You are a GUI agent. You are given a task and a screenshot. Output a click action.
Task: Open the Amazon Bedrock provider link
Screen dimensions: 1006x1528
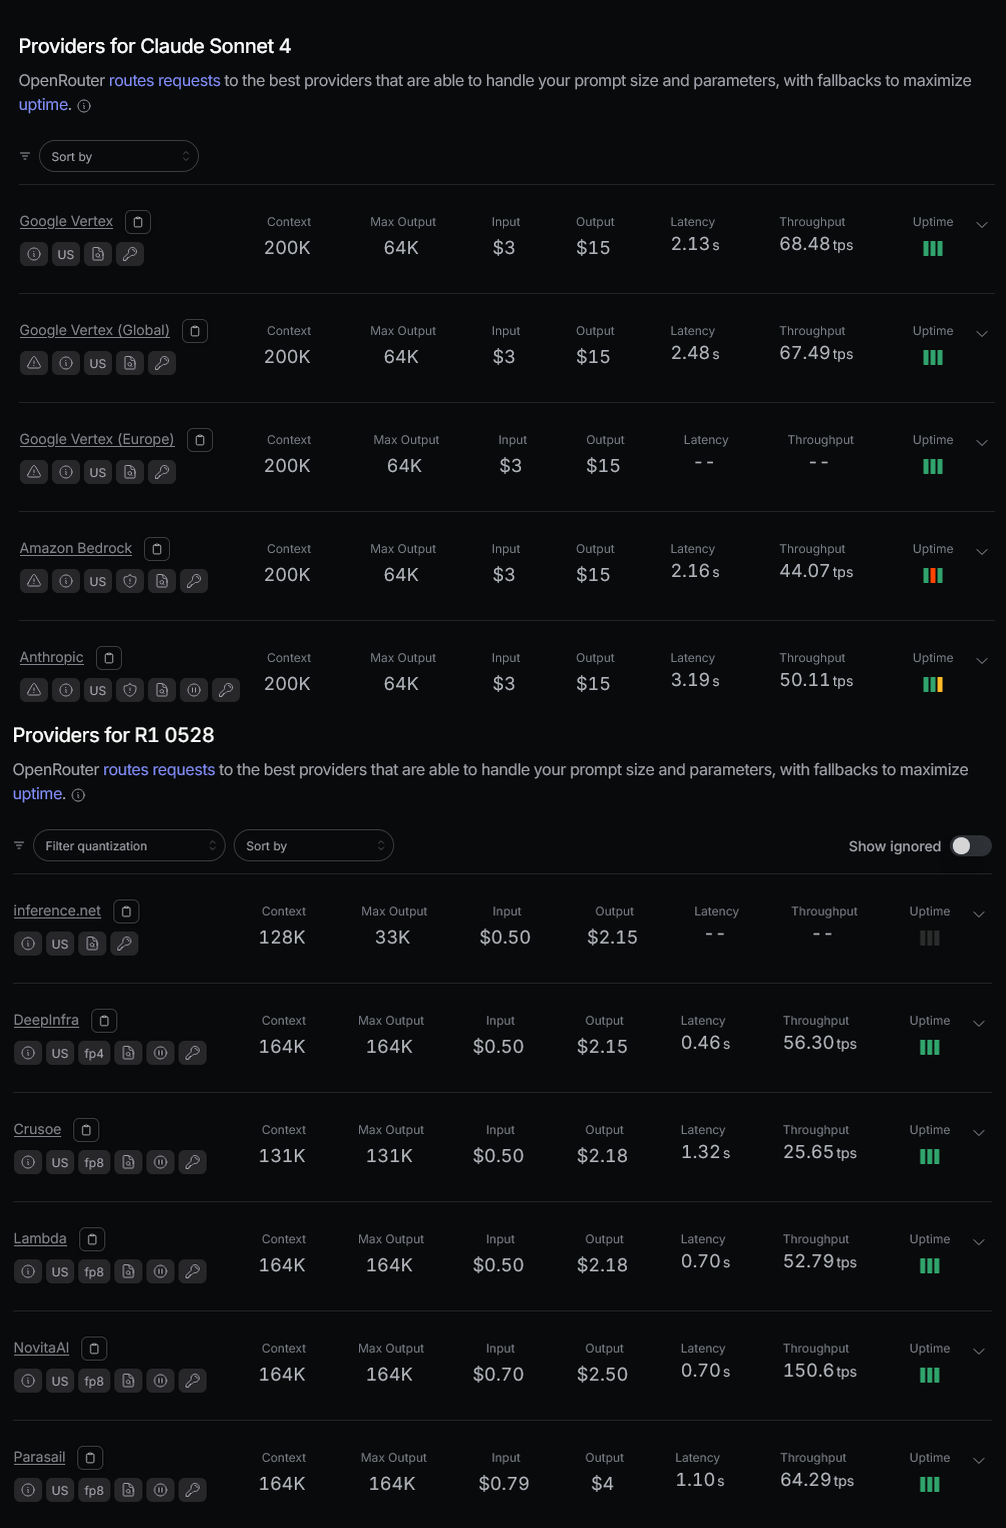coord(76,548)
